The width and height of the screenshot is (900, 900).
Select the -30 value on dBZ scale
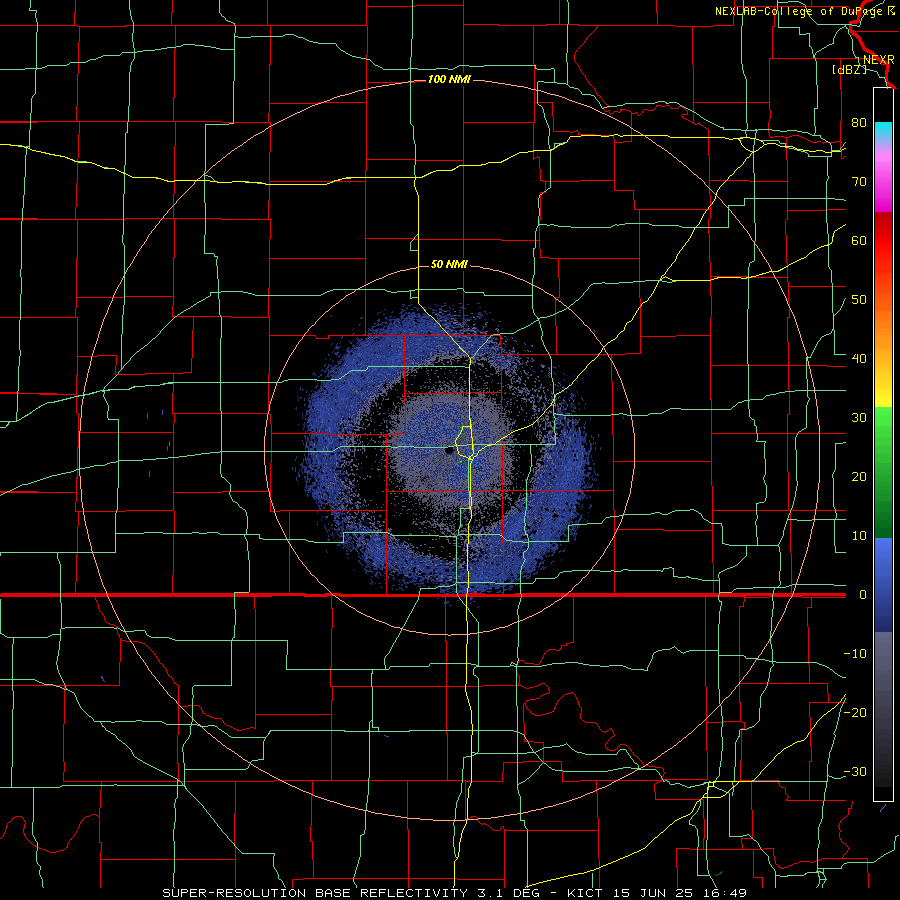pos(855,772)
